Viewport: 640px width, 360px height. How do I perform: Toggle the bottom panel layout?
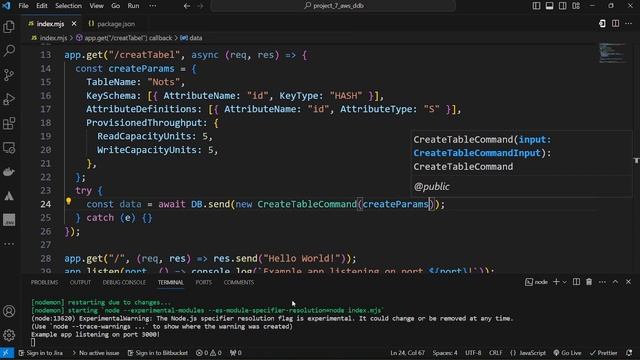click(549, 6)
